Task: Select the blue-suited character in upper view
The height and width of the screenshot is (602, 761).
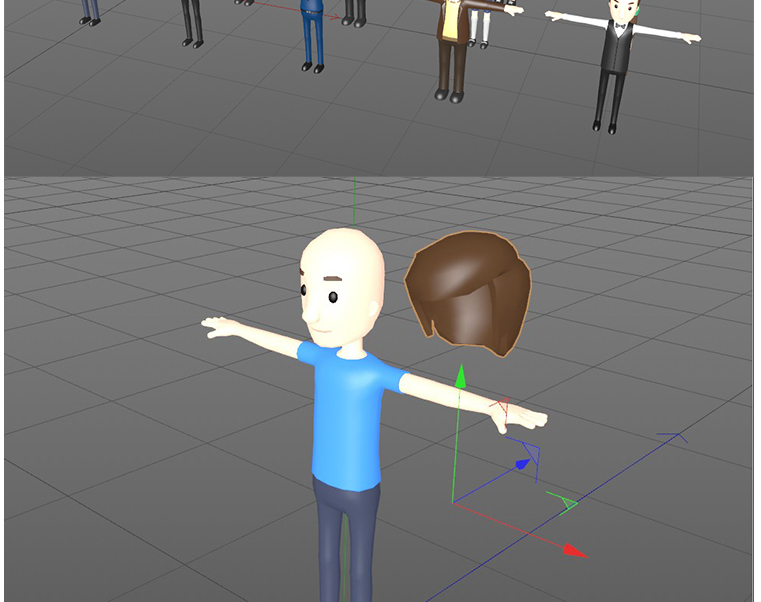Action: coord(312,36)
